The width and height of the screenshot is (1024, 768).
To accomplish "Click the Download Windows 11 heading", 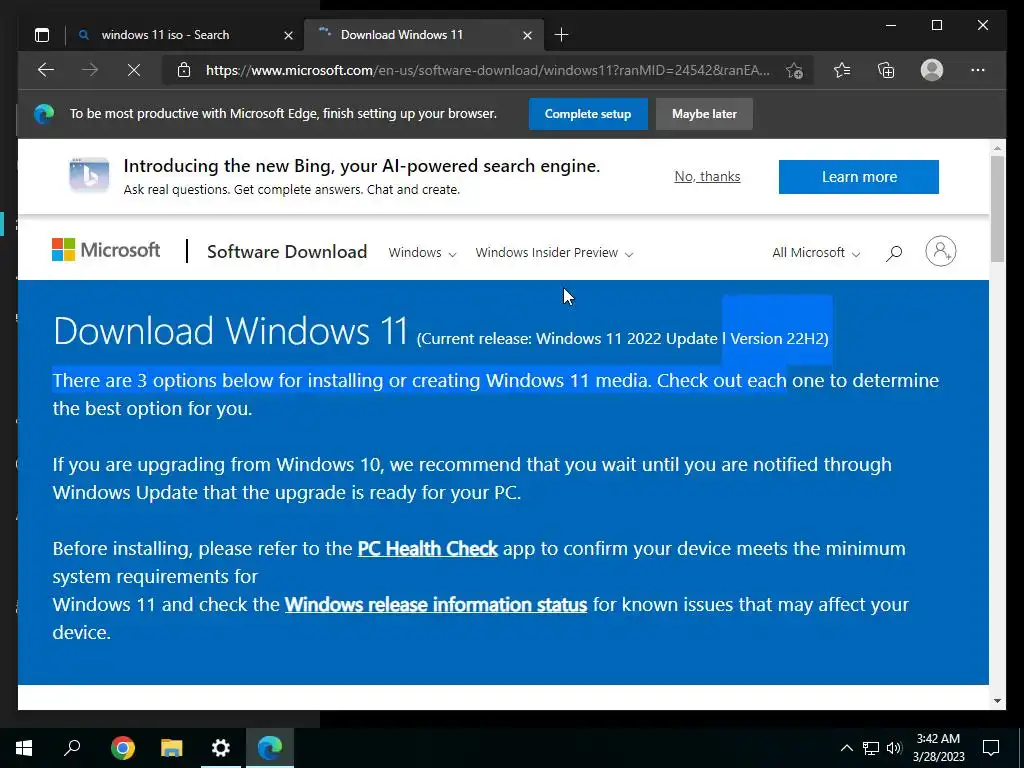I will click(x=231, y=330).
